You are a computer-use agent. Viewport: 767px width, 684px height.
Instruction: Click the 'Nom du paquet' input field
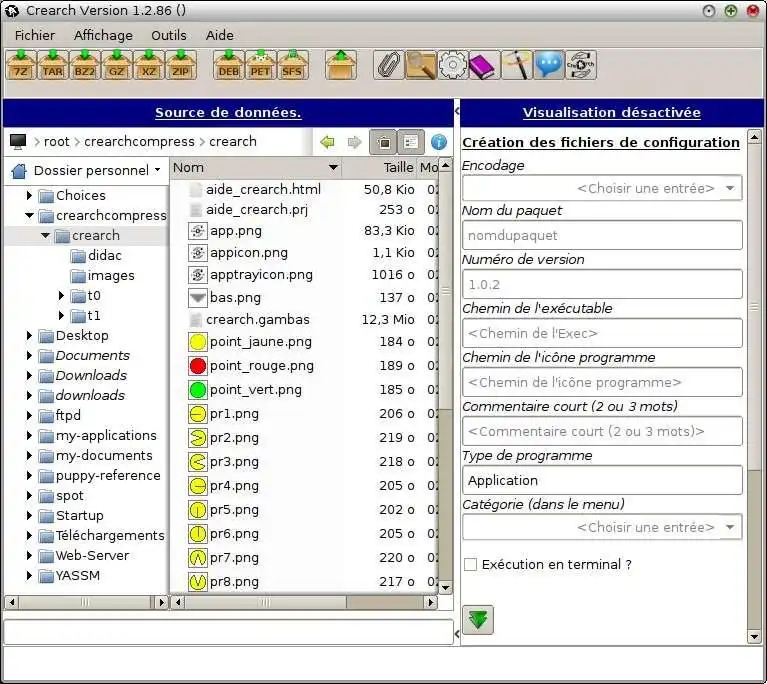tap(602, 235)
